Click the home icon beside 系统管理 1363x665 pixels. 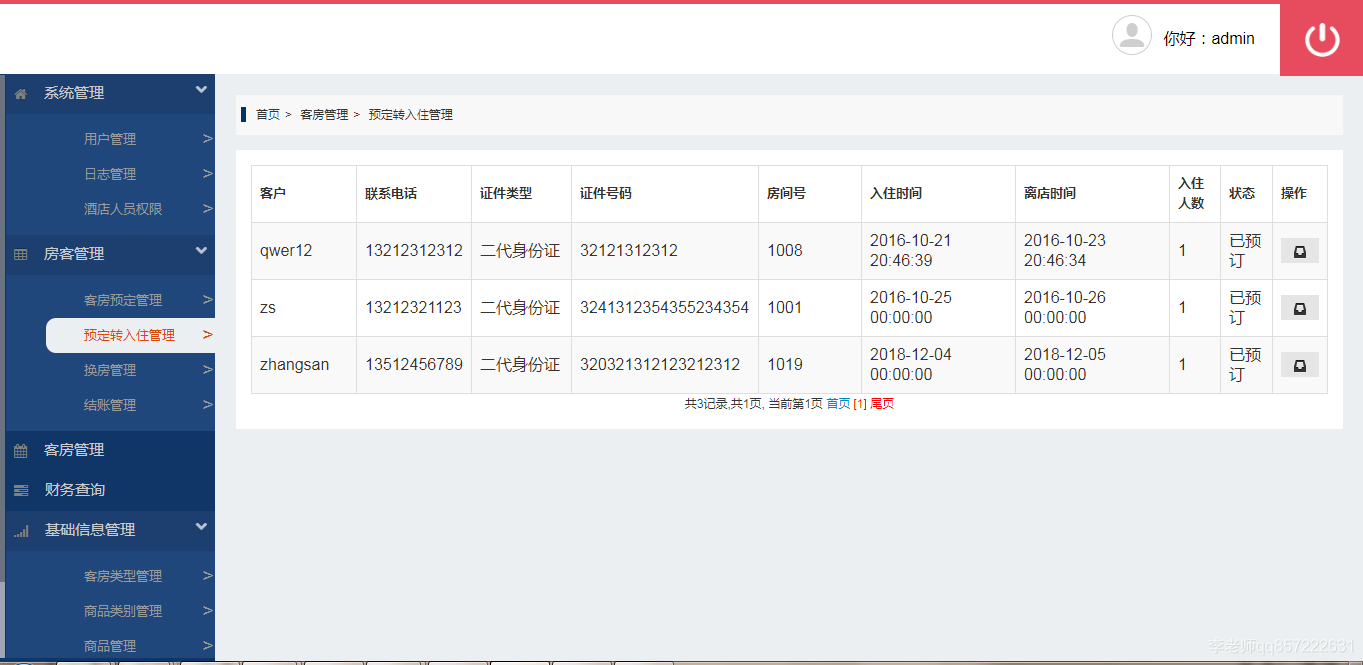(20, 93)
